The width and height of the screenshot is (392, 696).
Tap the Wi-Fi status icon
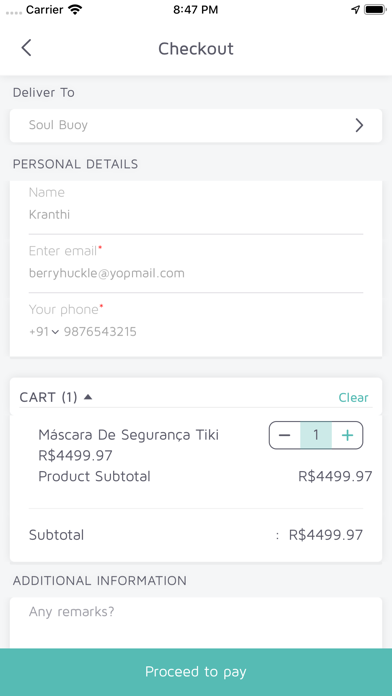coord(76,9)
